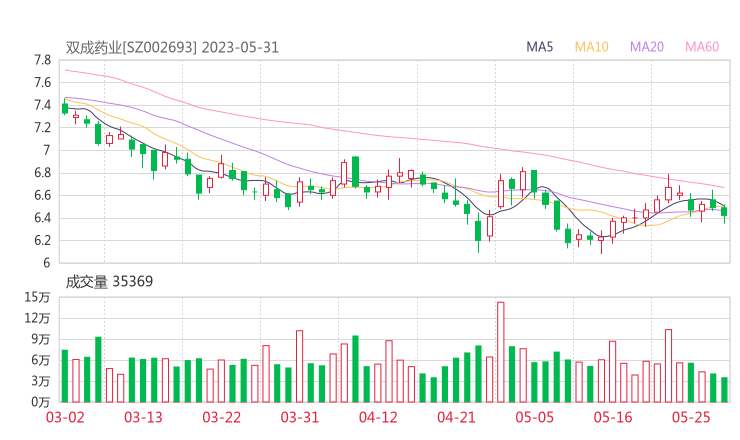Select the last green candlestick on the chart
The image size is (740, 440).
[x=724, y=212]
